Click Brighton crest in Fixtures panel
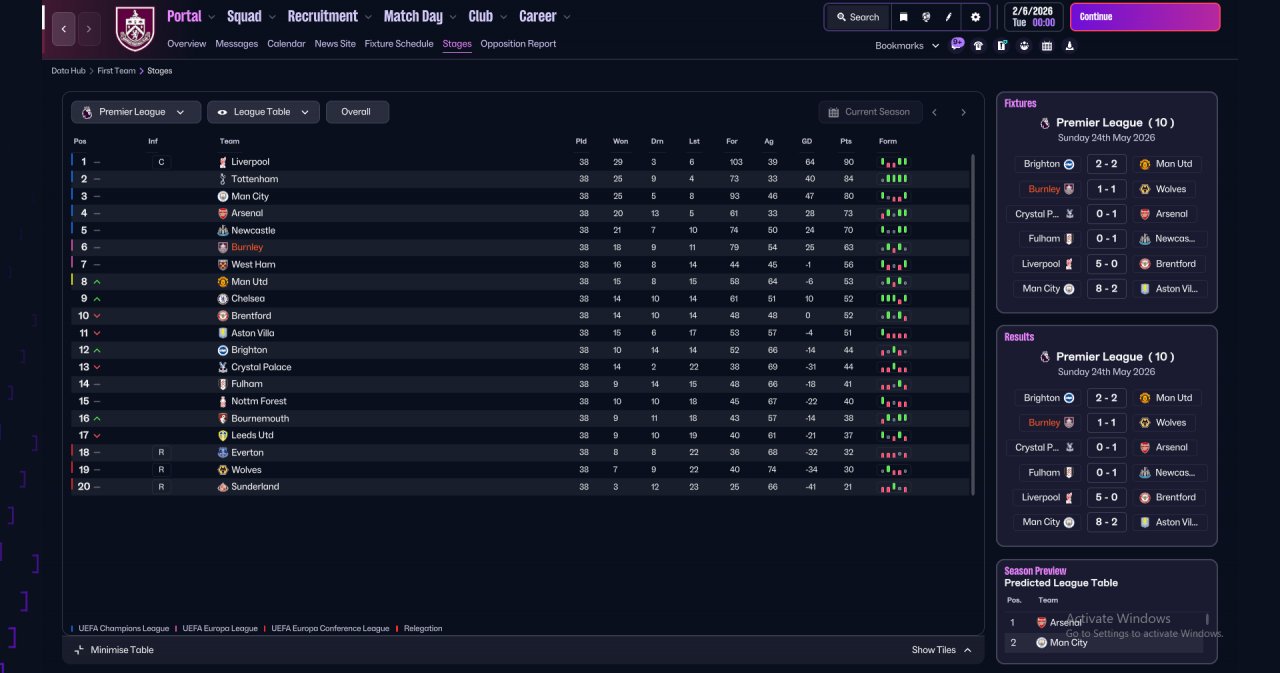Screen dimensions: 1280x673 [1069, 164]
